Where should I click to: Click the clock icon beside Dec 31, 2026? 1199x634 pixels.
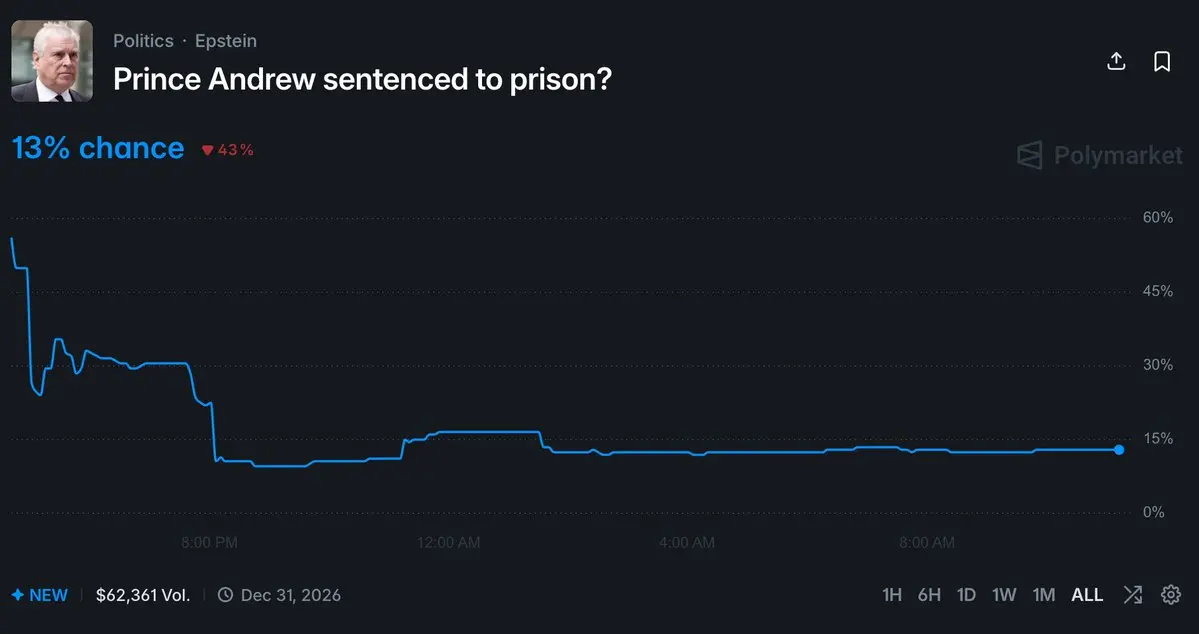tap(225, 594)
